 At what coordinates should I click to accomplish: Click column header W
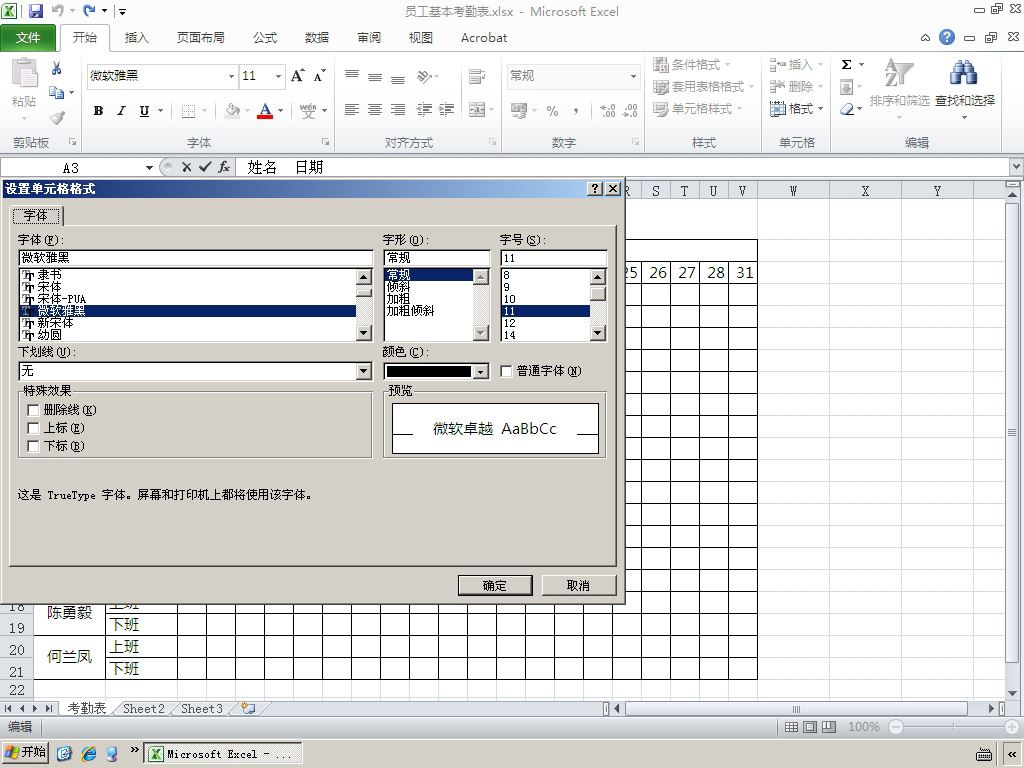click(793, 191)
